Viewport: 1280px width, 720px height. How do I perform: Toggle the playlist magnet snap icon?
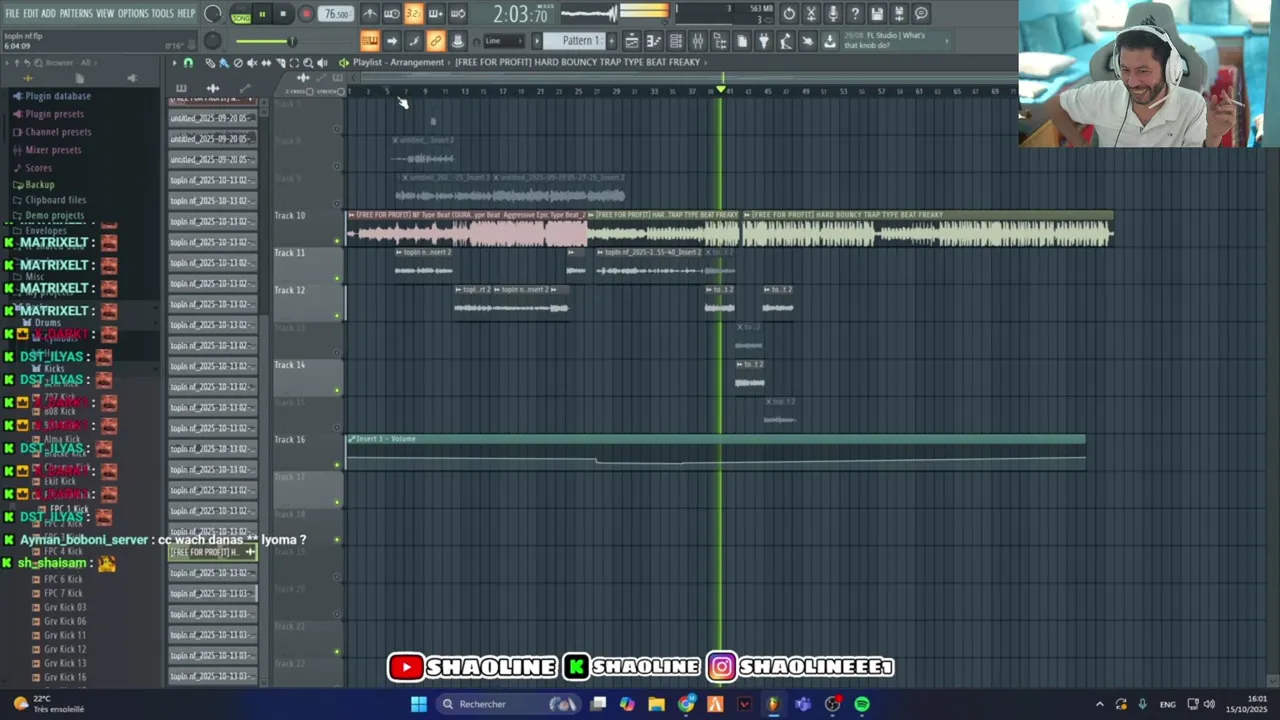coord(188,63)
